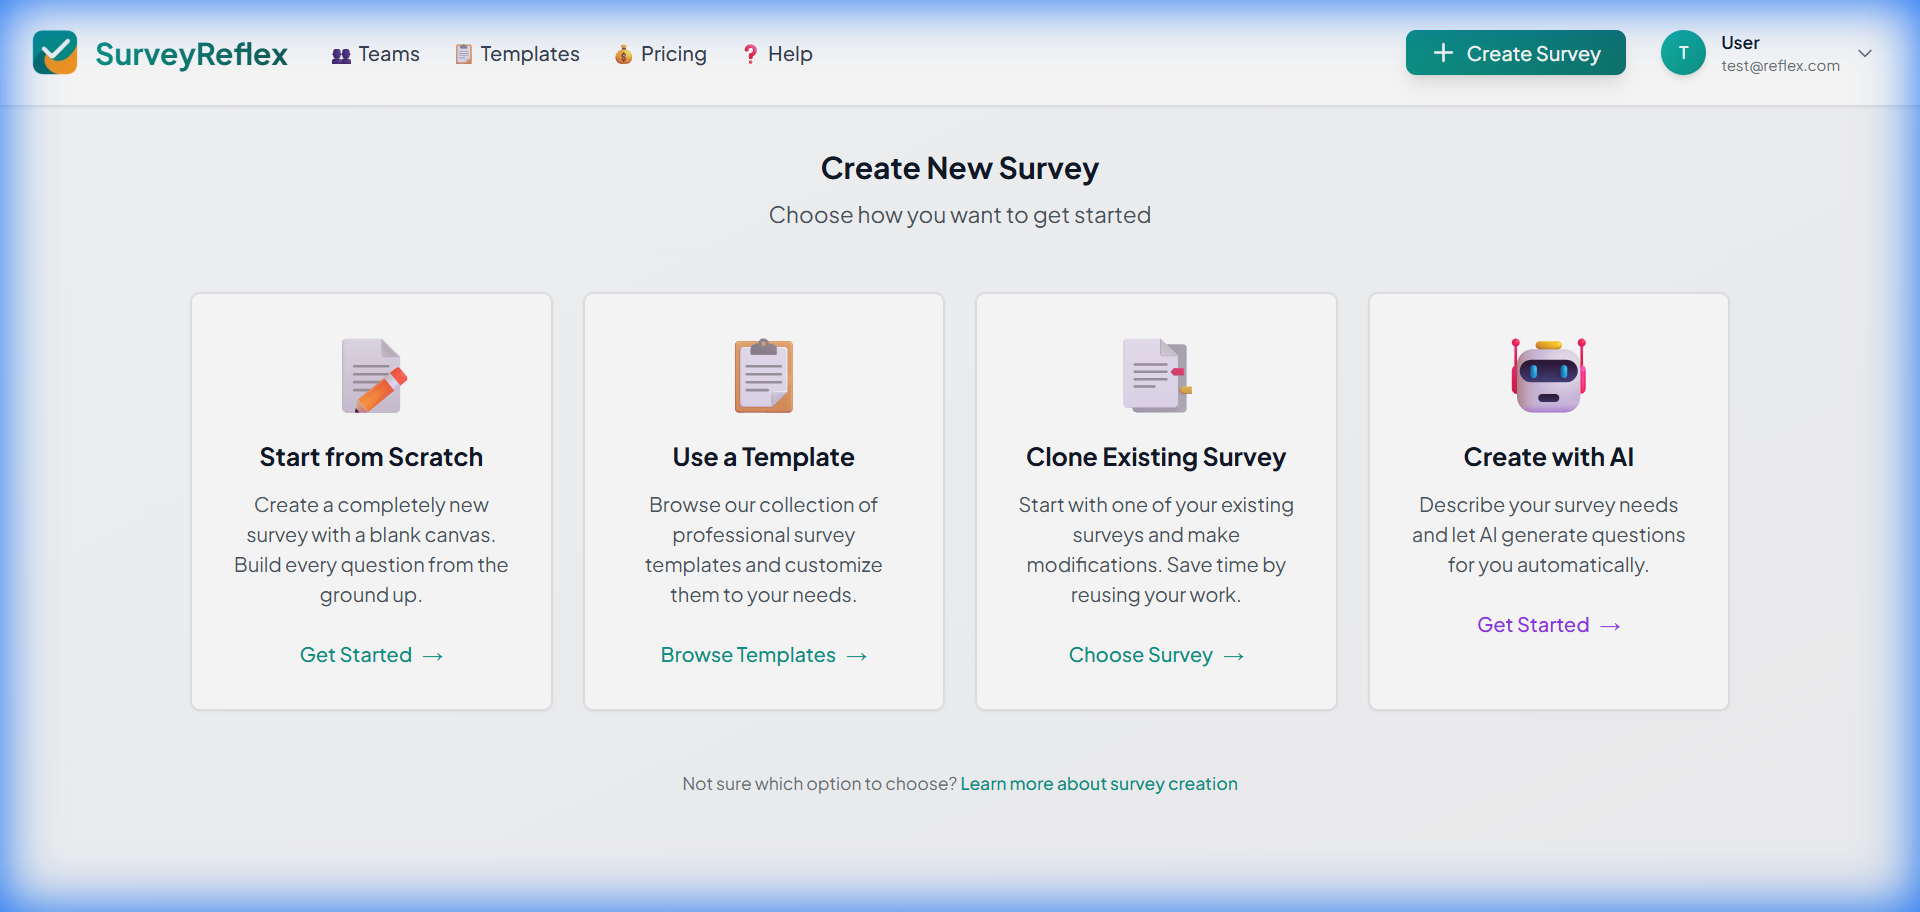Click the question mark icon next to Help
This screenshot has height=912, width=1920.
pos(750,55)
